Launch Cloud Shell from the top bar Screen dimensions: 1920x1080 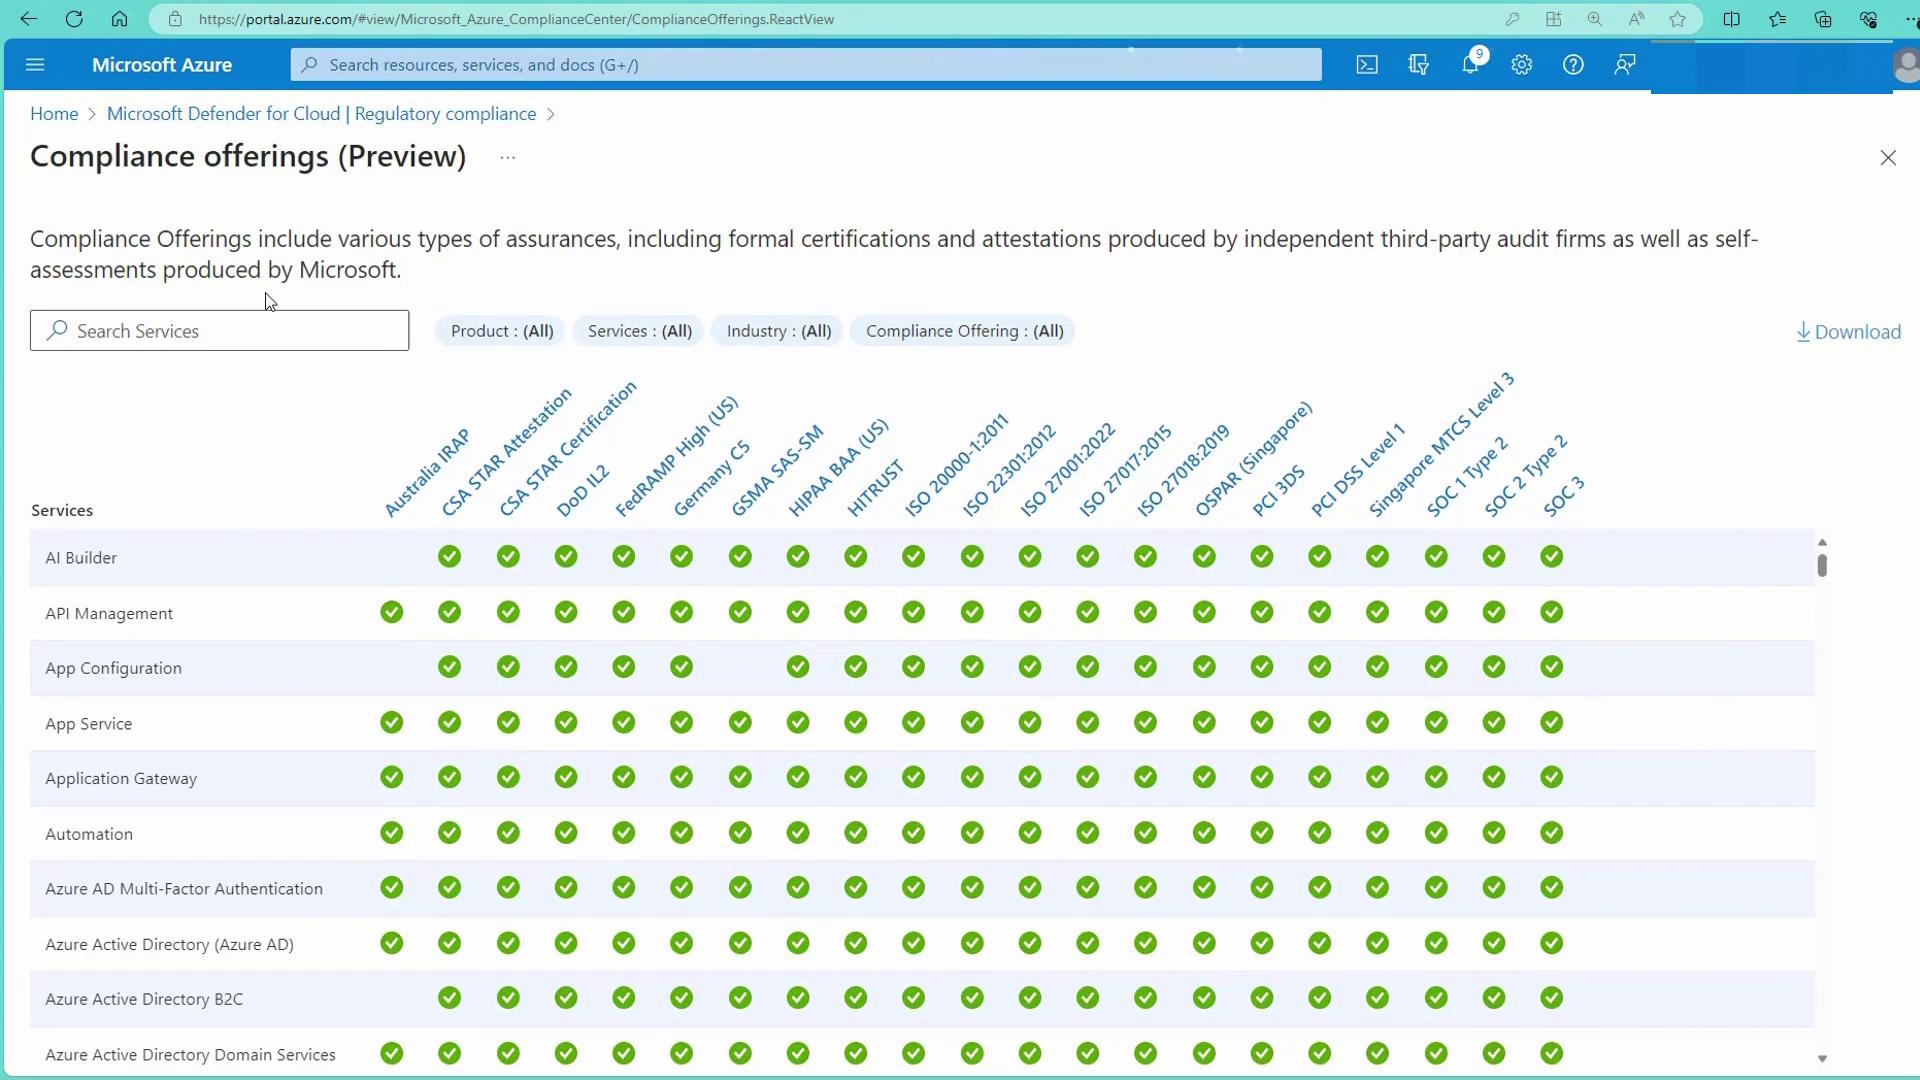tap(1366, 65)
